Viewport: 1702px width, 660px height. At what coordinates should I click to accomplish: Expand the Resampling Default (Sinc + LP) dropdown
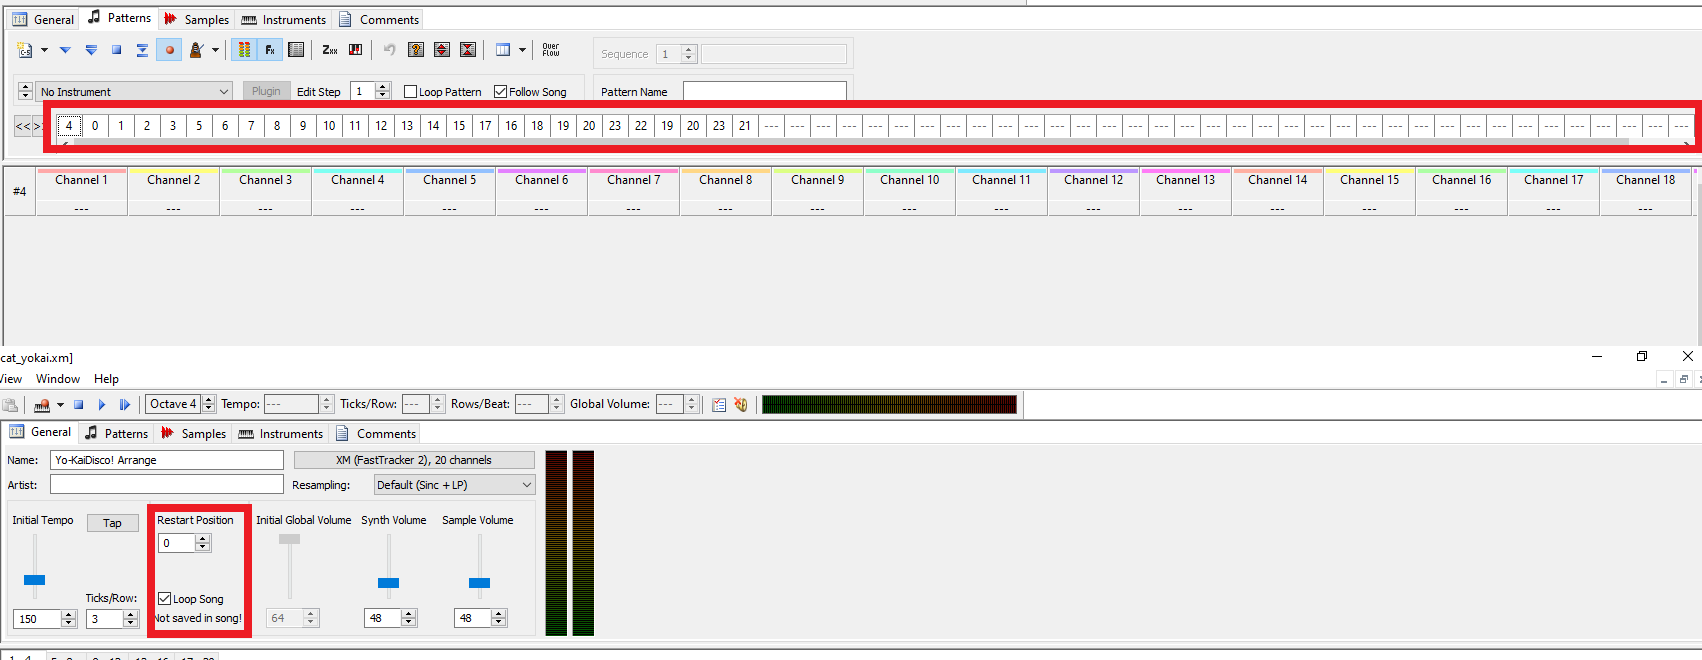pyautogui.click(x=454, y=485)
